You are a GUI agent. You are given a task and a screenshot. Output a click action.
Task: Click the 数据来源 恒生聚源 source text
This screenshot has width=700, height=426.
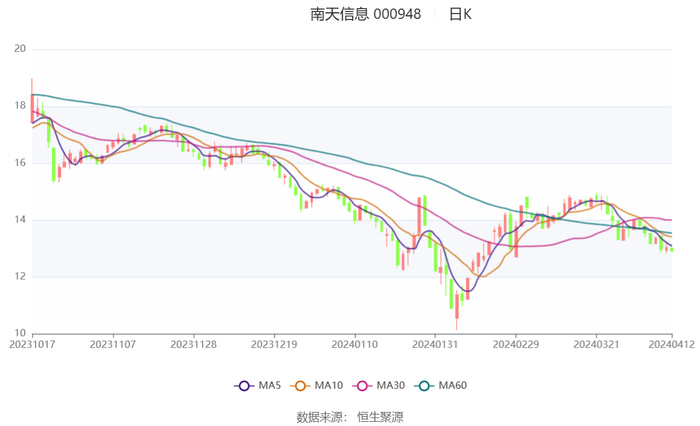click(x=349, y=416)
